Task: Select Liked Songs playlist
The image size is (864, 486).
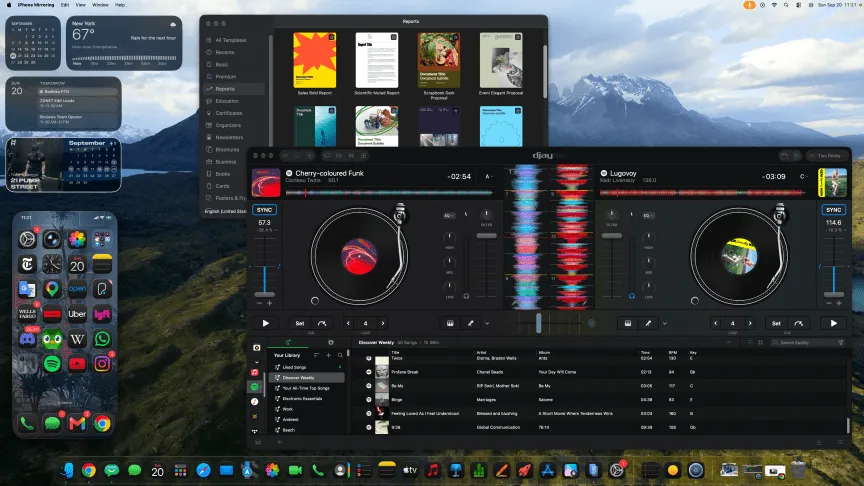Action: (x=307, y=367)
